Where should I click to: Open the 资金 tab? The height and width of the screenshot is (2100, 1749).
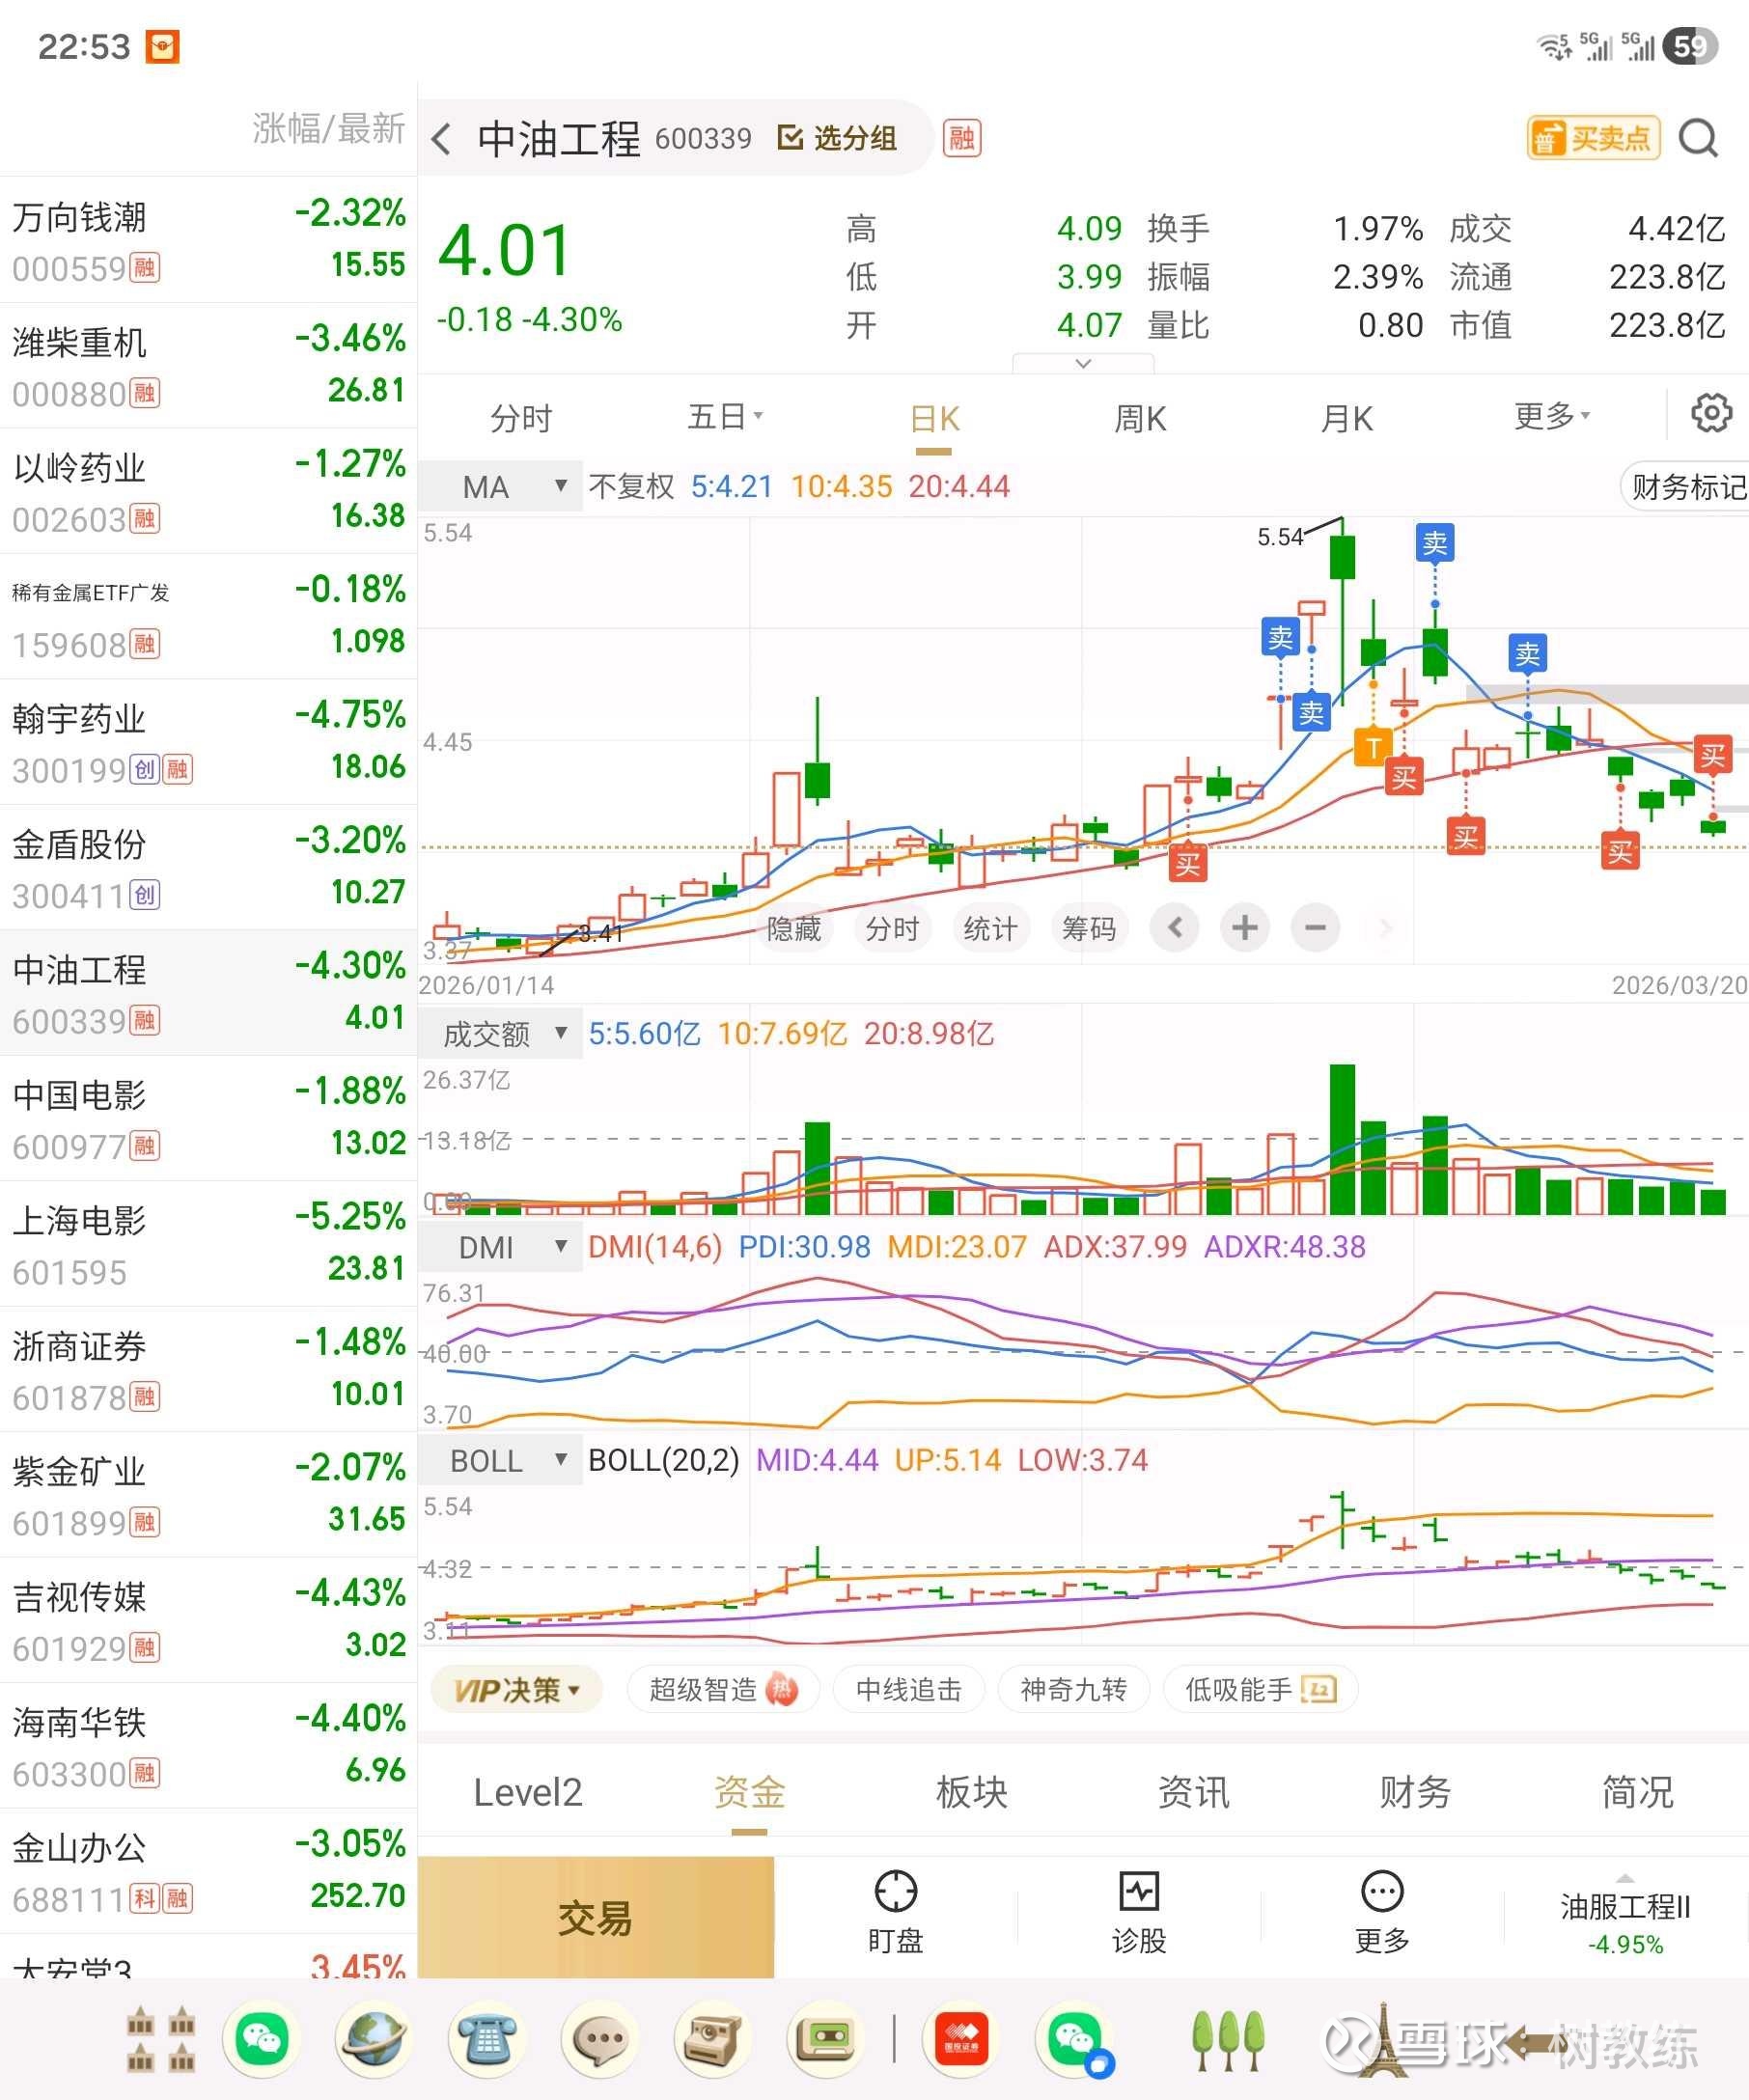tap(749, 1793)
